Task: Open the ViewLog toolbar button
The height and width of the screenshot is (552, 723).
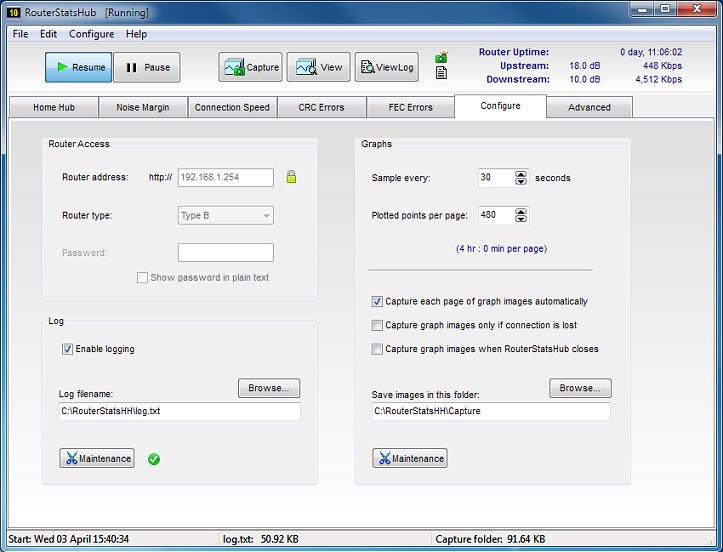Action: click(x=386, y=67)
